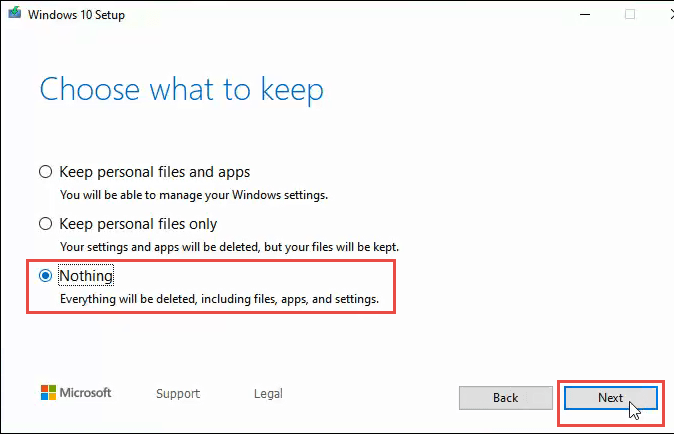Click the 'Choose what to keep' heading
674x434 pixels.
click(181, 90)
